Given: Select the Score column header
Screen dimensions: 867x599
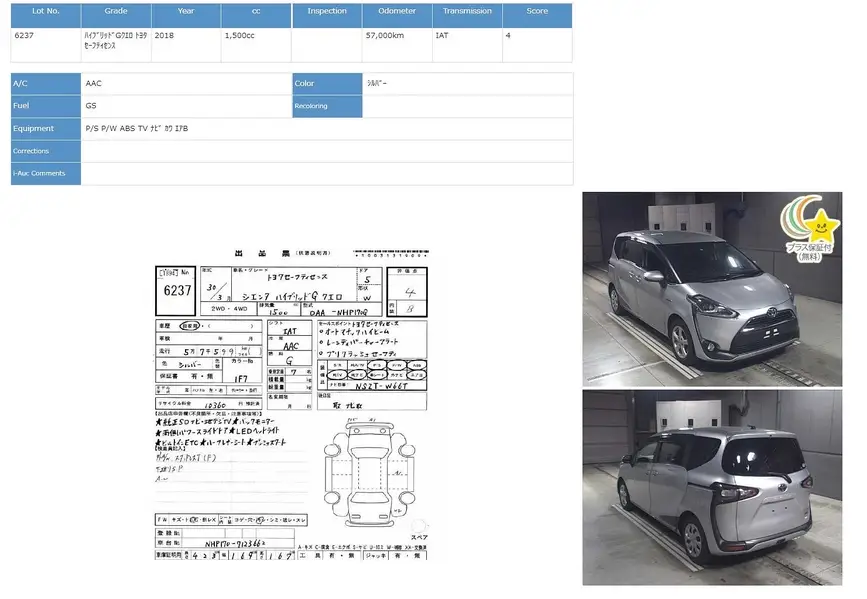Looking at the screenshot, I should [x=537, y=13].
